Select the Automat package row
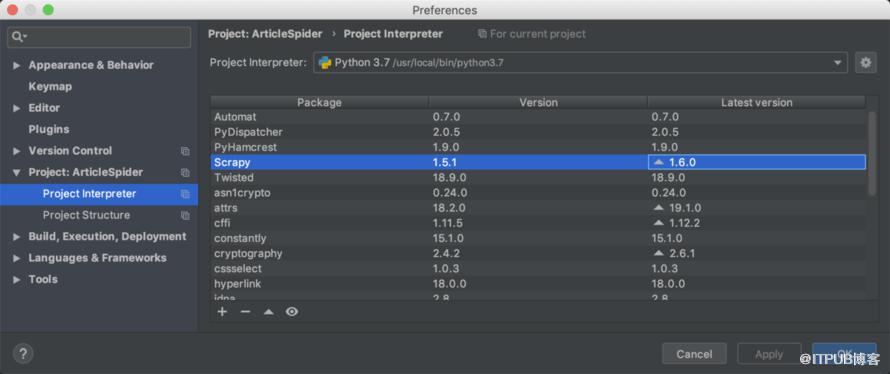Image resolution: width=890 pixels, height=374 pixels. (538, 117)
